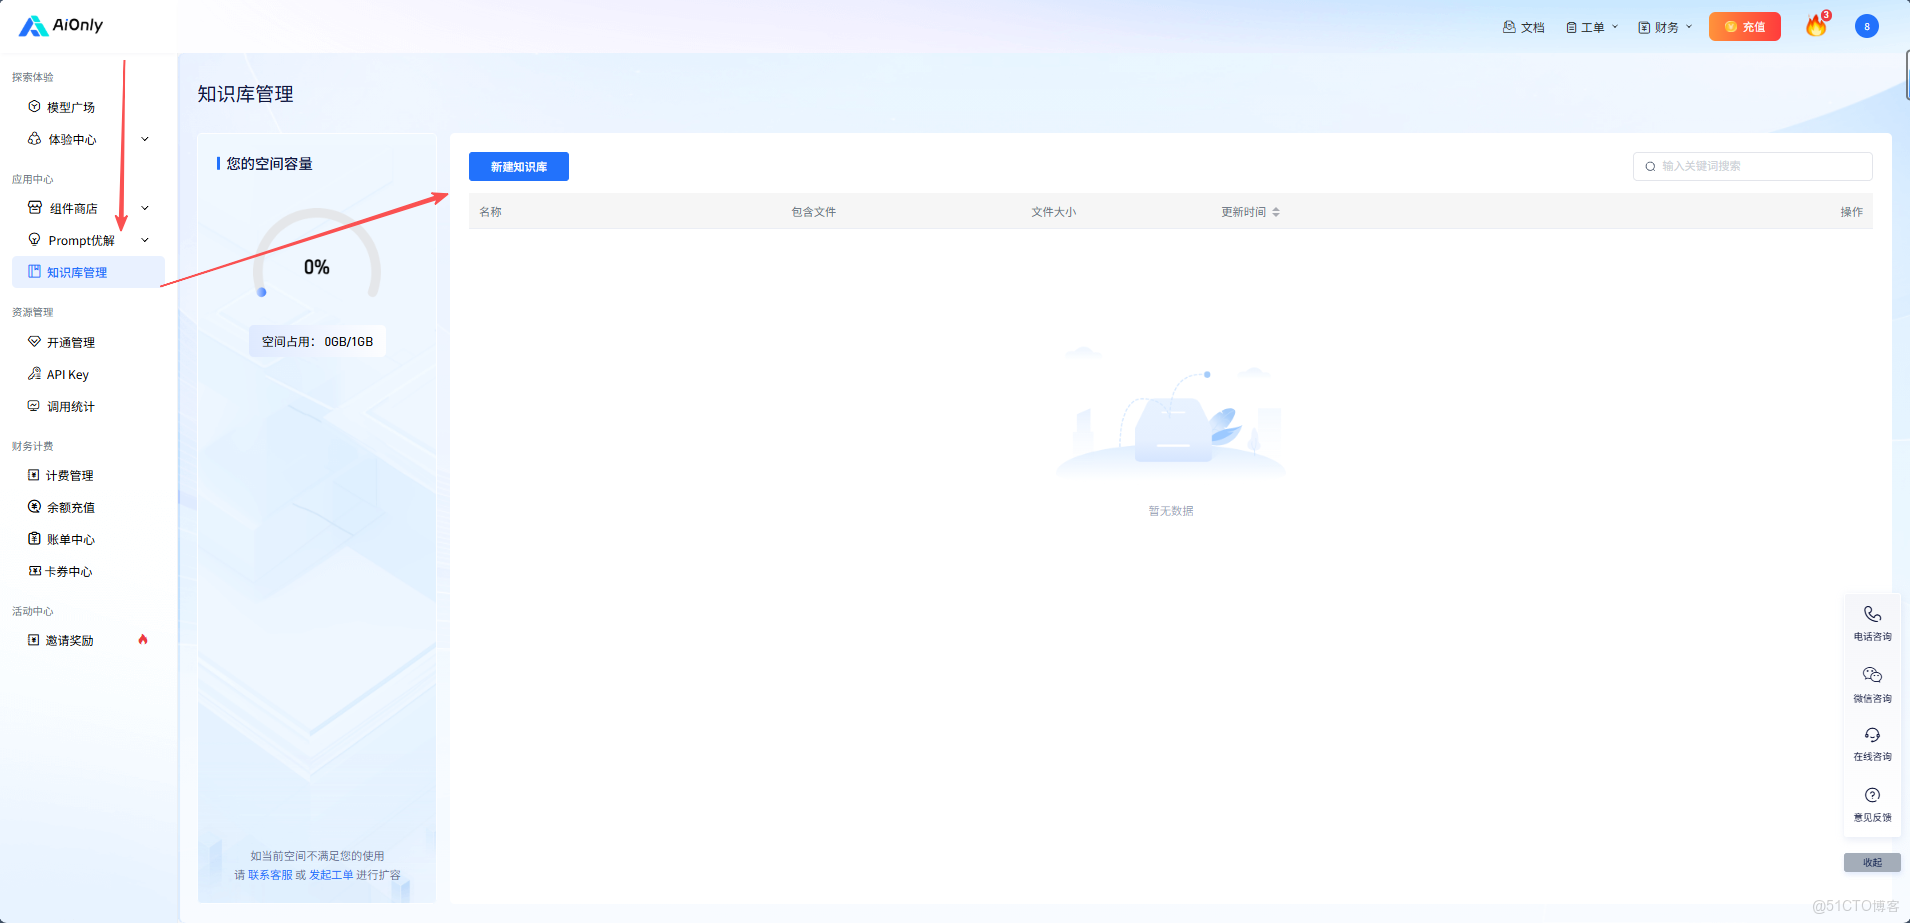The height and width of the screenshot is (923, 1910).
Task: Open 微信咨询 WeChat consultation
Action: click(x=1872, y=684)
